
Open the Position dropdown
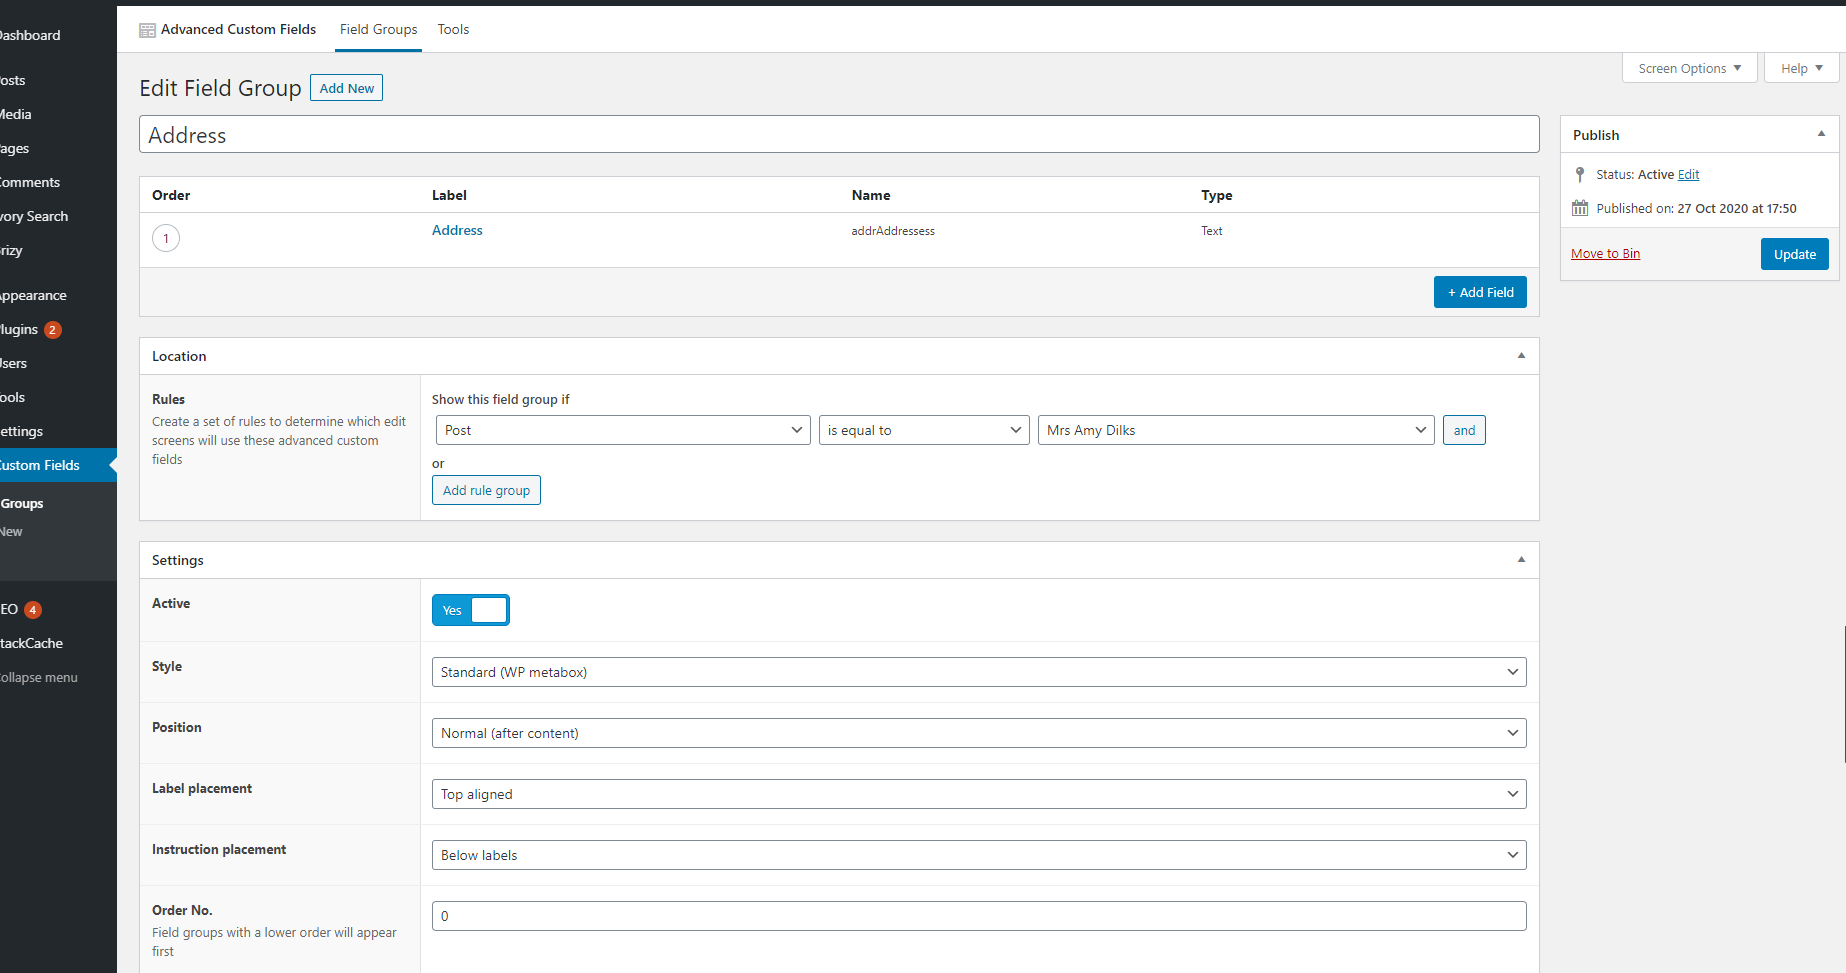point(979,733)
